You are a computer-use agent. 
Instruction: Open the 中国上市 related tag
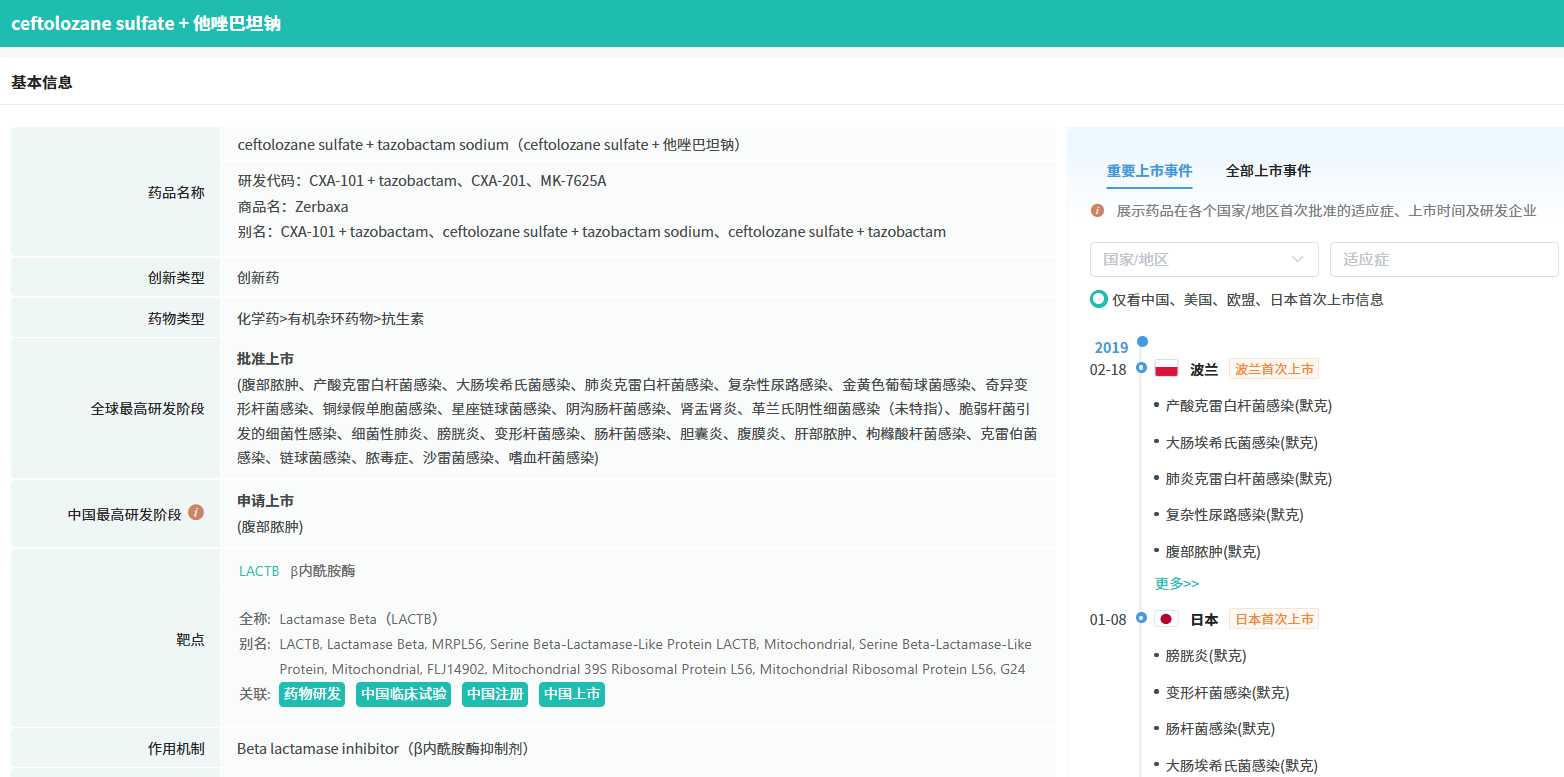(572, 694)
